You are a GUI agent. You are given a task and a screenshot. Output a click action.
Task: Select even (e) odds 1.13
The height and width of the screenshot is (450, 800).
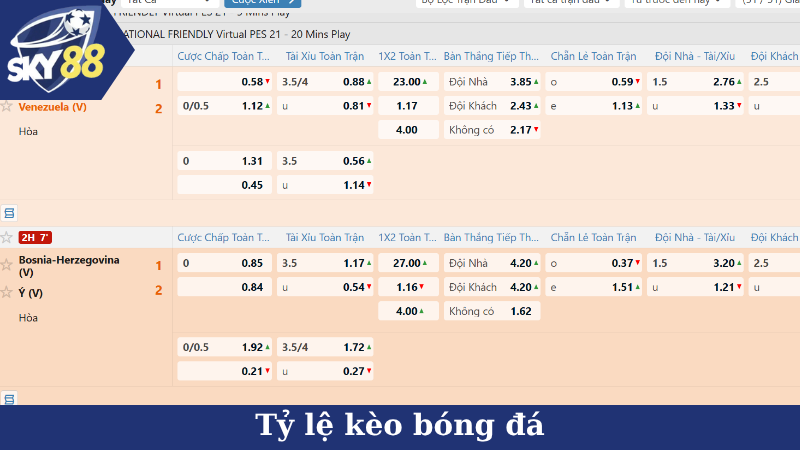pyautogui.click(x=593, y=106)
